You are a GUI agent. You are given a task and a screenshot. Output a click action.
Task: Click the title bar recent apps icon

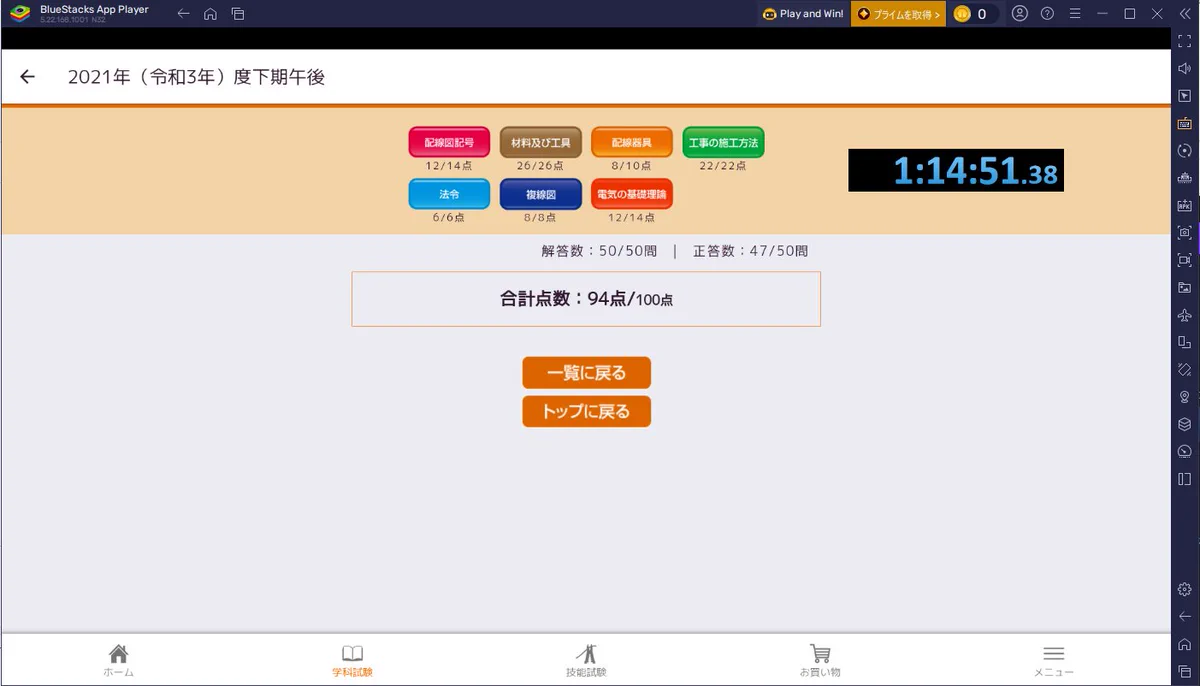[238, 14]
